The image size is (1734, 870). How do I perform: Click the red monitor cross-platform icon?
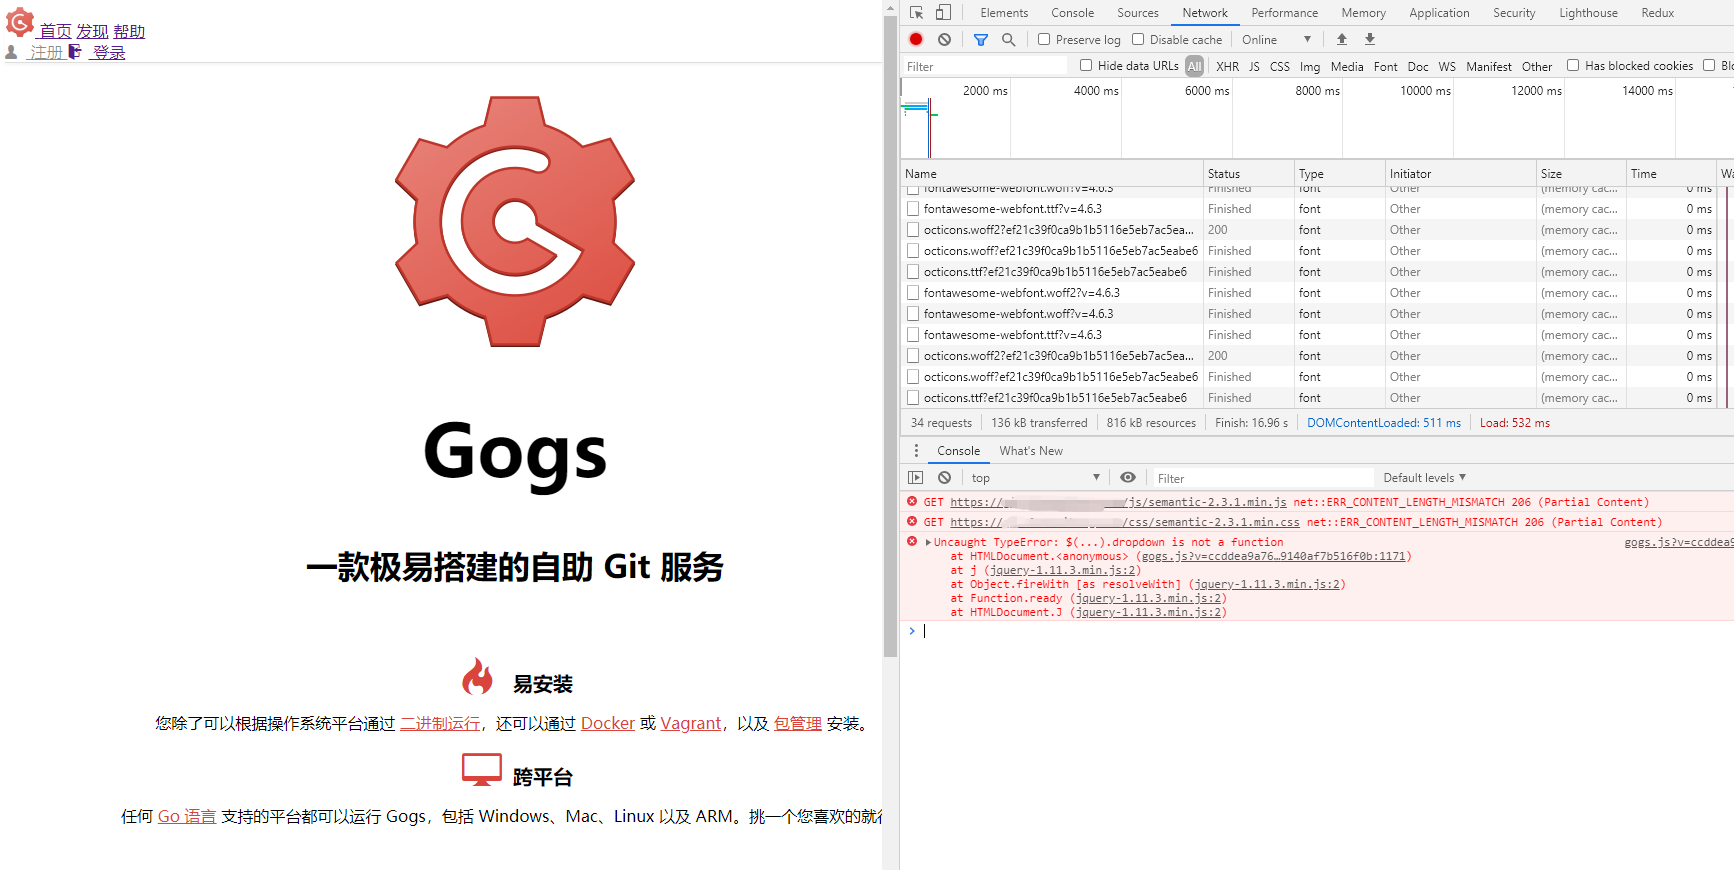point(482,770)
